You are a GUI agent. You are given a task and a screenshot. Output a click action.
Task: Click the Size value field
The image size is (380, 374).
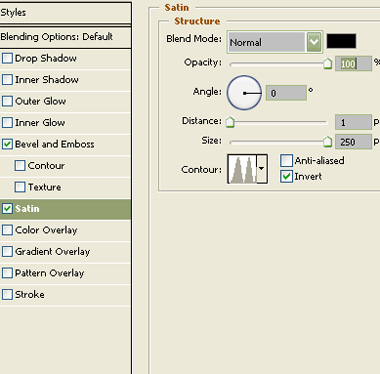click(353, 142)
